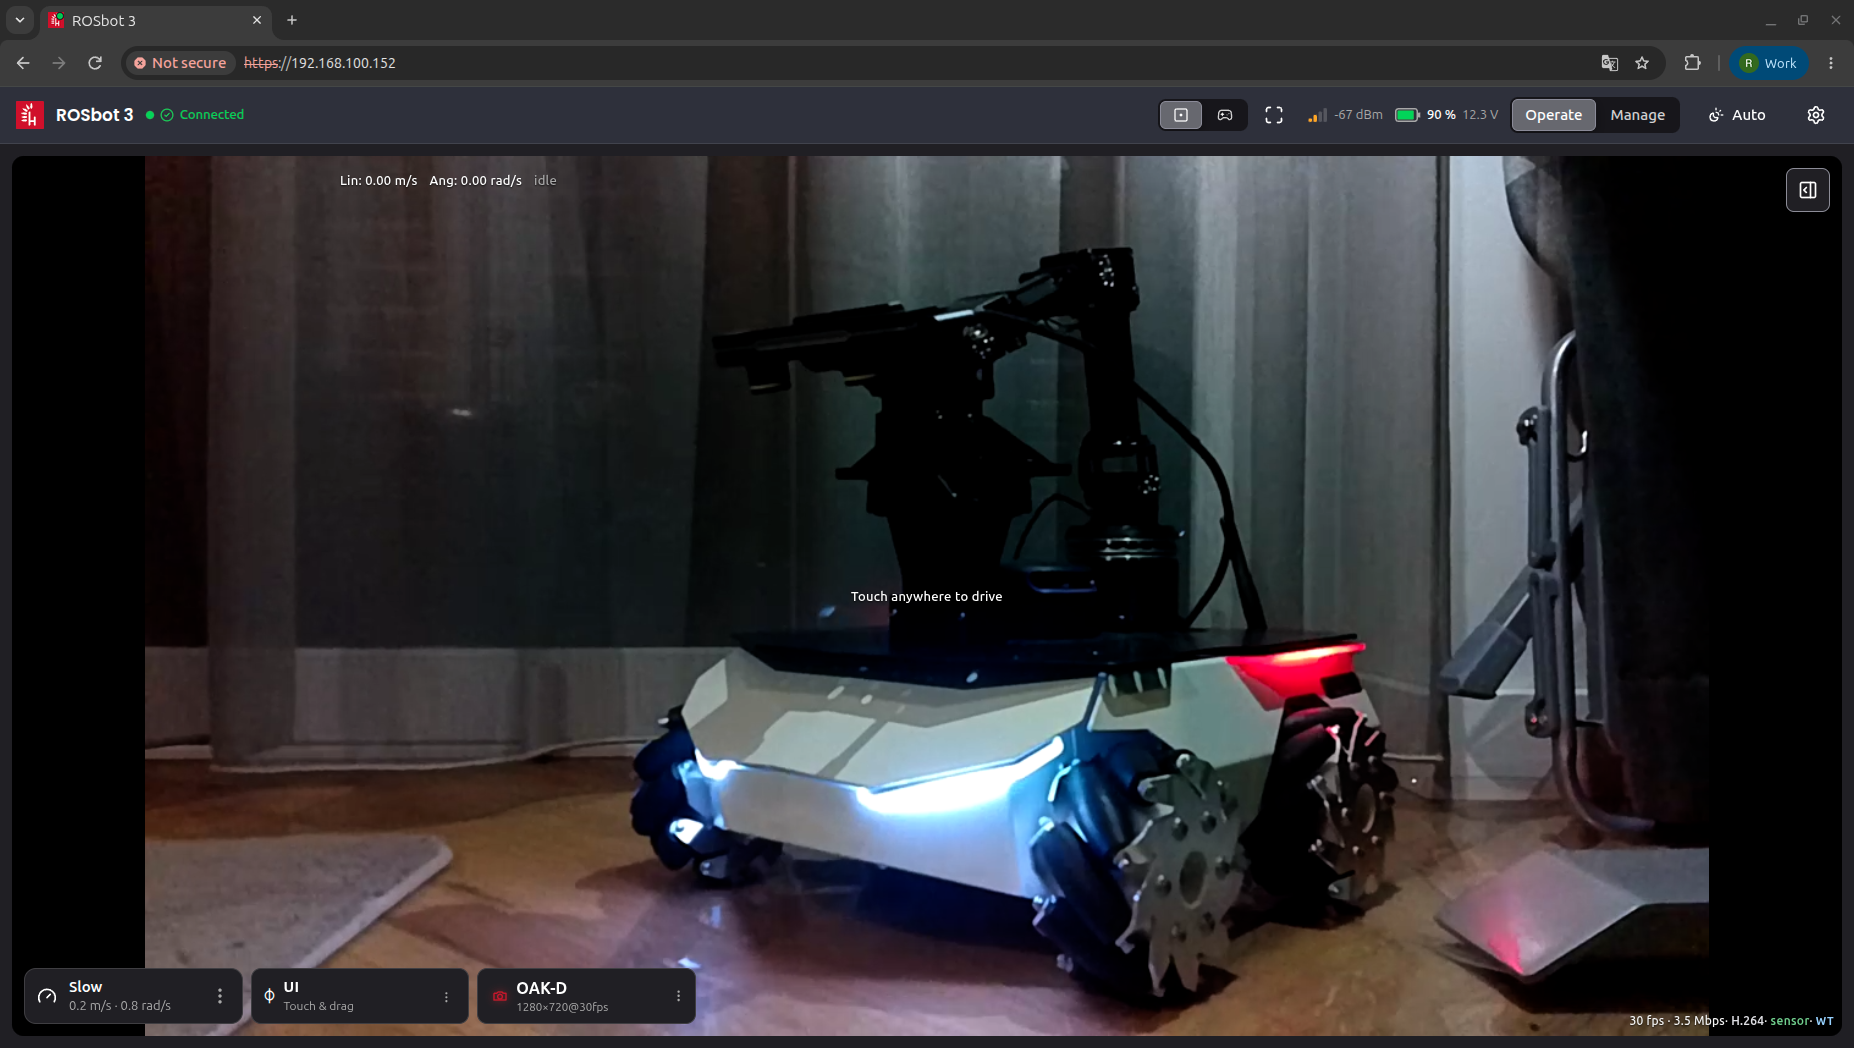Click the UI Touch & drag card

click(x=360, y=996)
